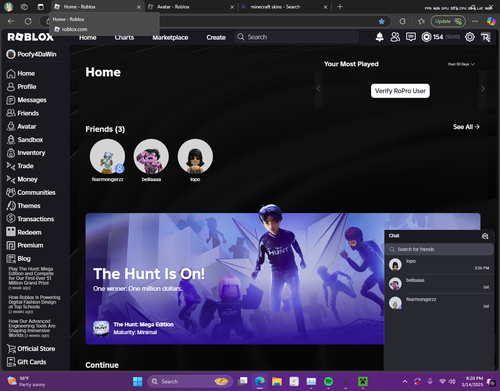Screen dimensions: 500x391
Task: Click the browser Update button
Action: 448,21
